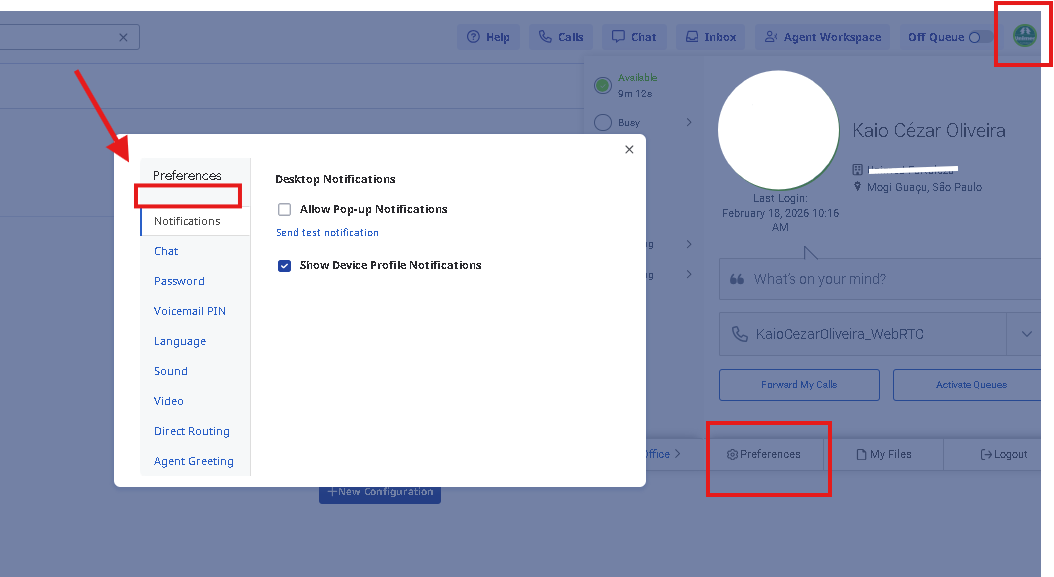Uncheck Show Device Profile Notifications
Screen dimensions: 1054x577
pyautogui.click(x=284, y=266)
